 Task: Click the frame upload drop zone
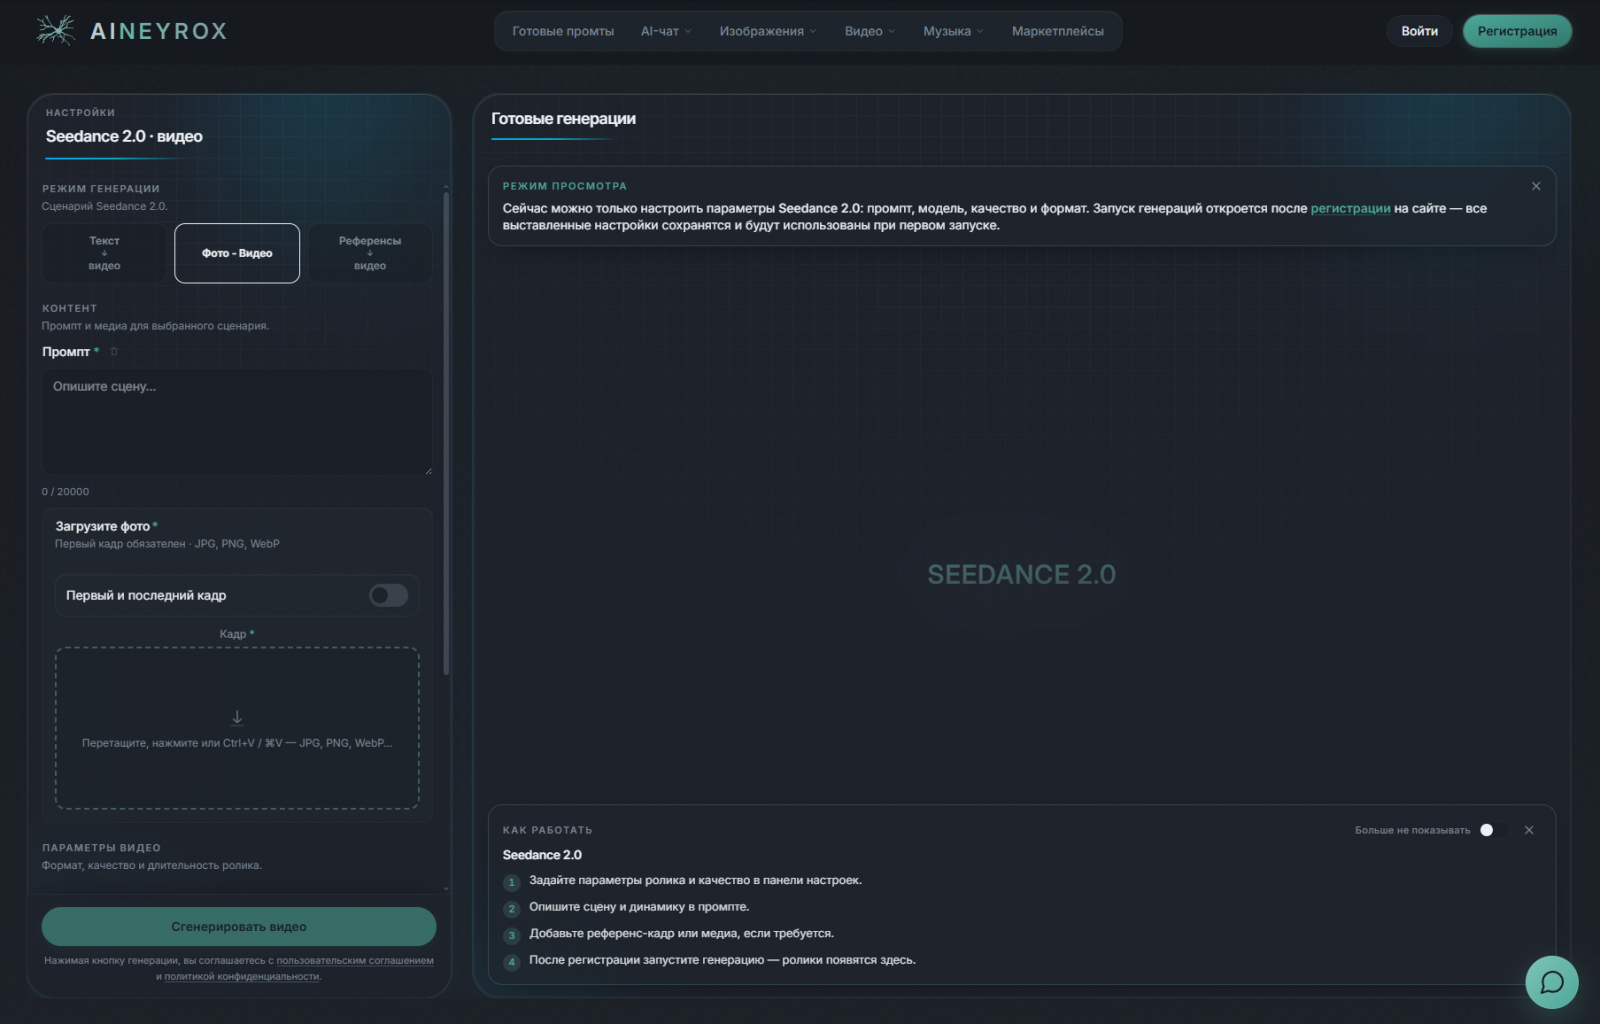[237, 728]
